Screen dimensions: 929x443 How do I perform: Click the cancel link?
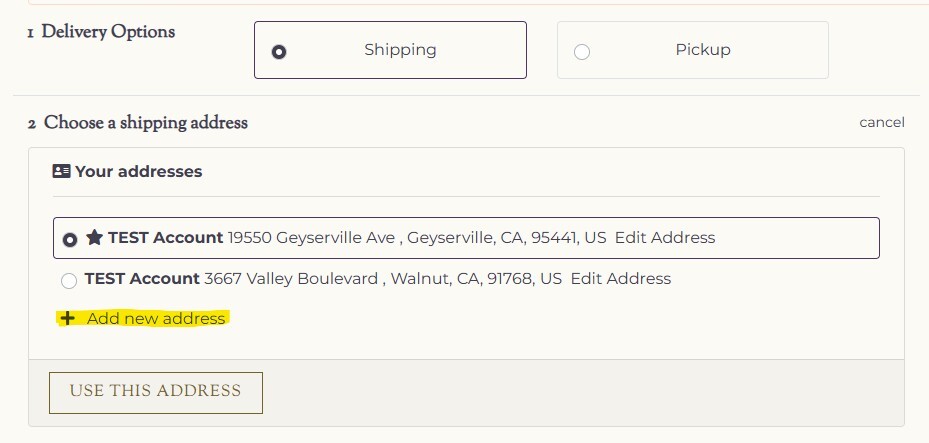[881, 123]
